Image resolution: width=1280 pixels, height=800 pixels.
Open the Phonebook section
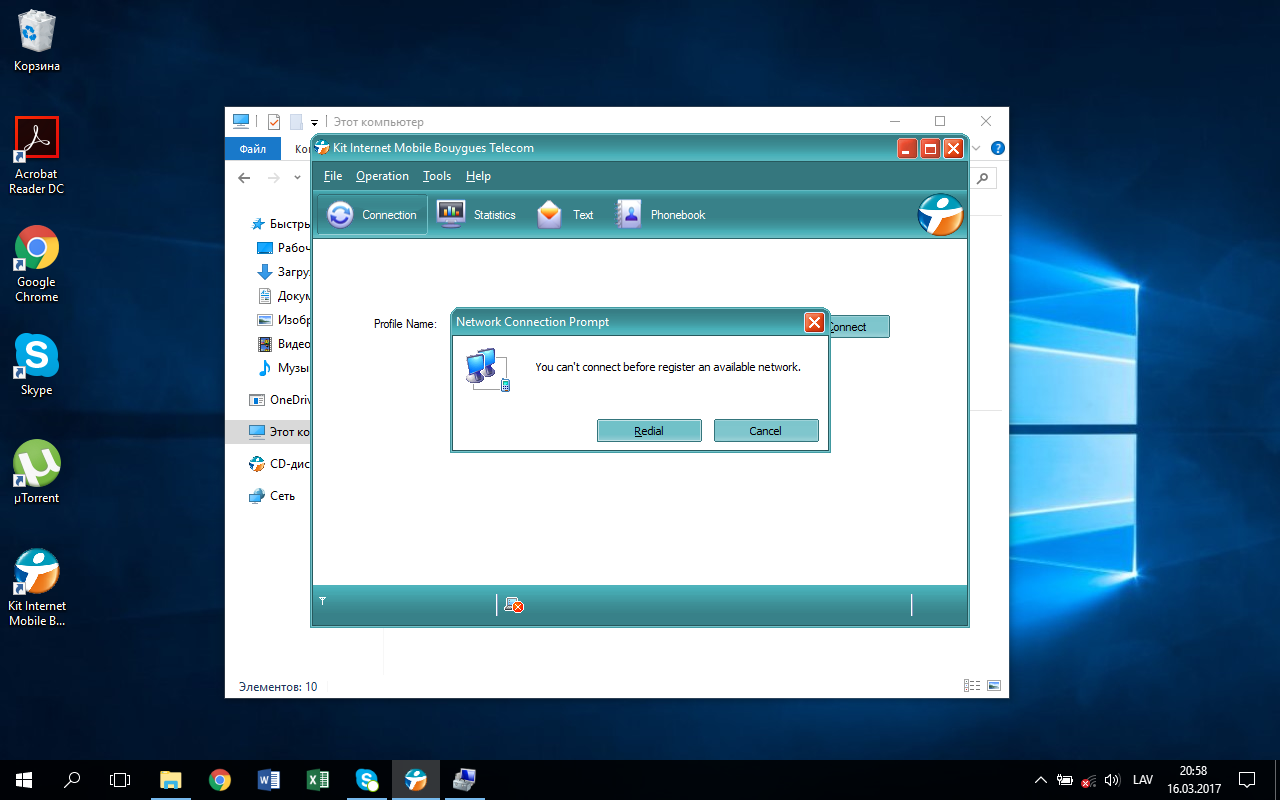coord(661,215)
